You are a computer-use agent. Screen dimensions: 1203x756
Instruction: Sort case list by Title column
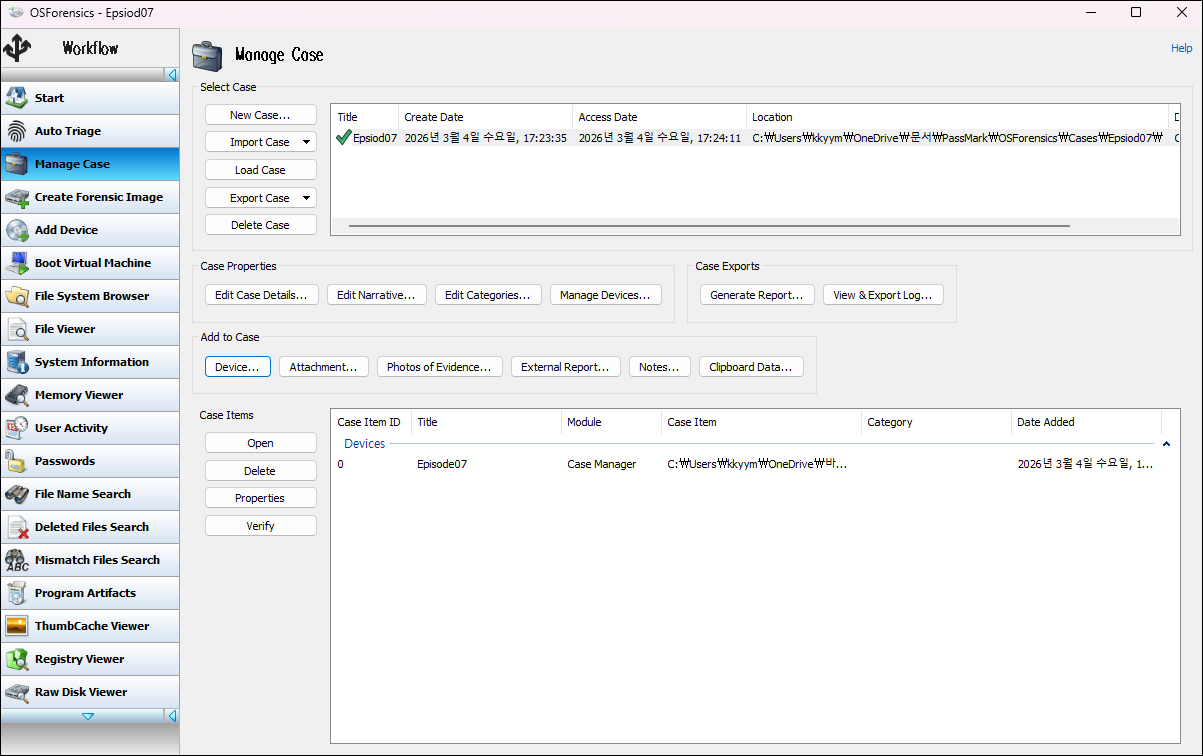coord(365,117)
